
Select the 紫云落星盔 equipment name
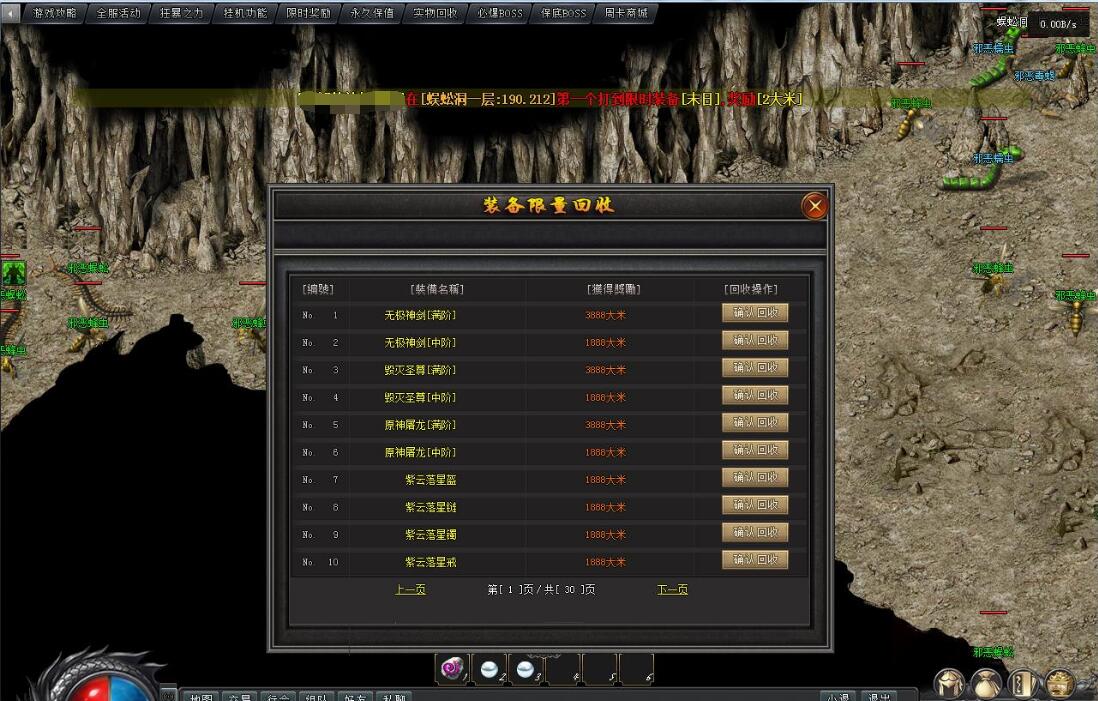pyautogui.click(x=431, y=480)
